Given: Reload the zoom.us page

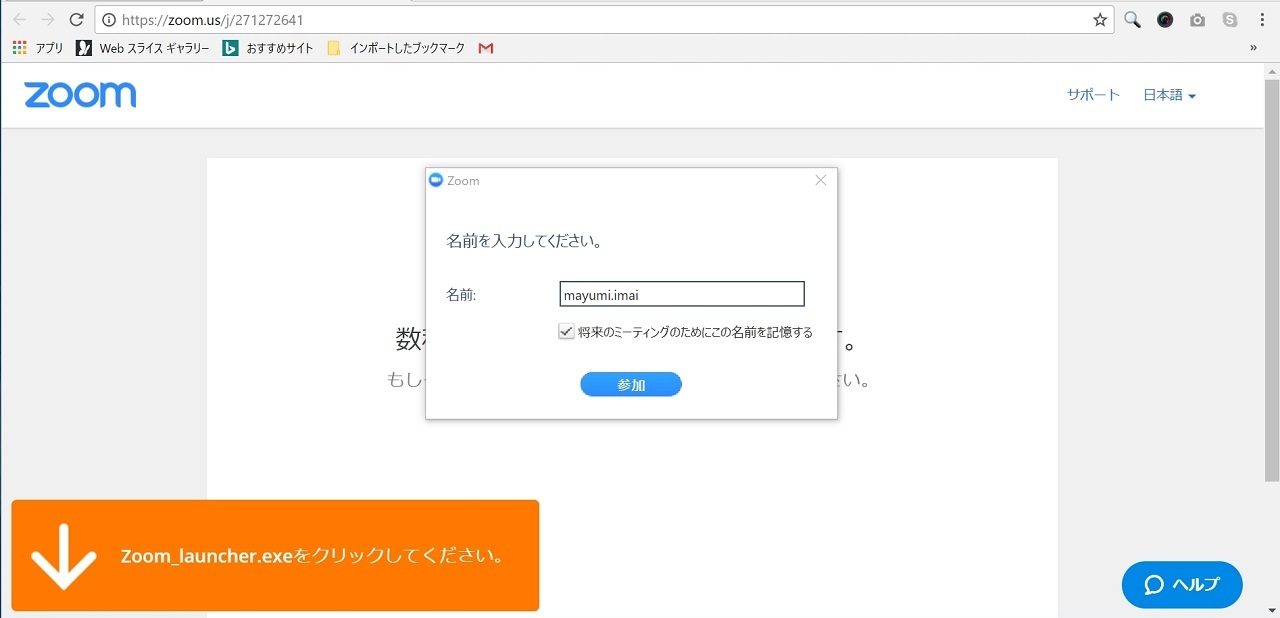Looking at the screenshot, I should tap(76, 20).
